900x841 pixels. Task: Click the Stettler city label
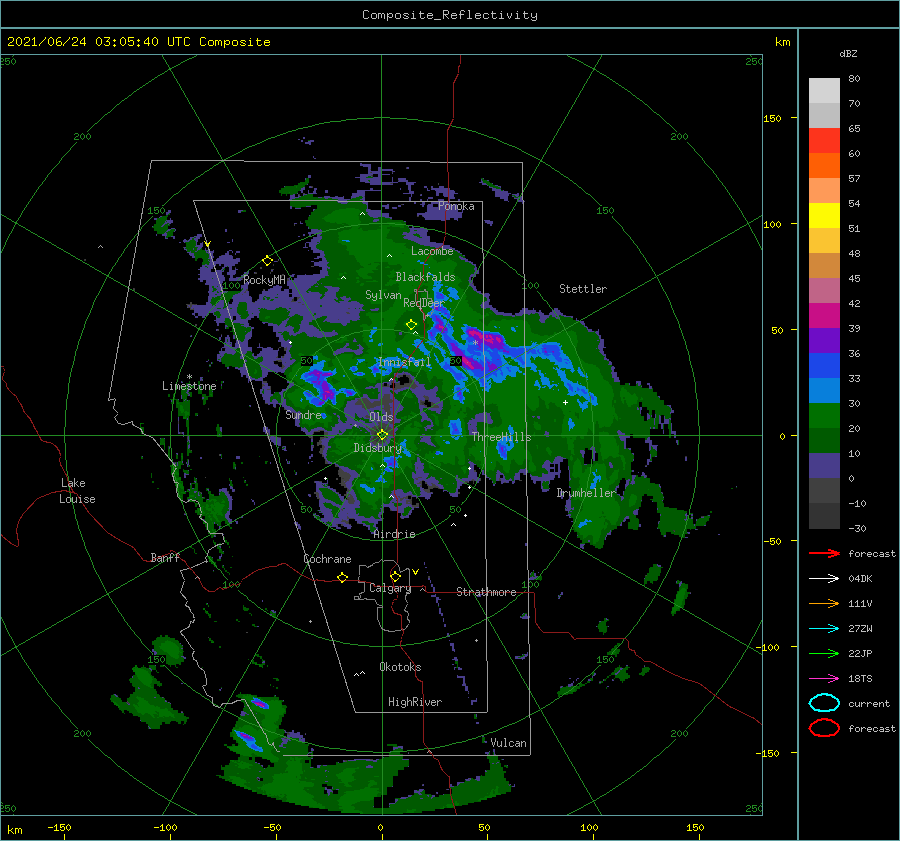tap(583, 289)
